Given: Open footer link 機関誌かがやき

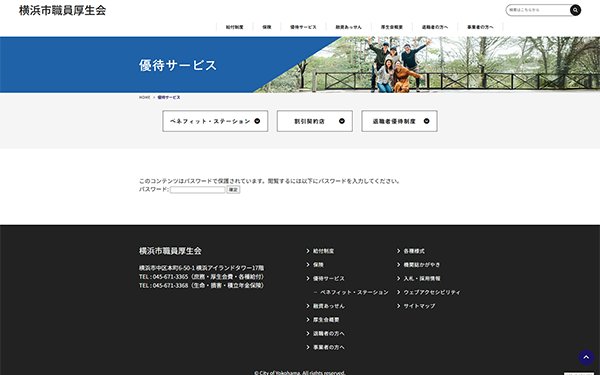Looking at the screenshot, I should click(422, 265).
